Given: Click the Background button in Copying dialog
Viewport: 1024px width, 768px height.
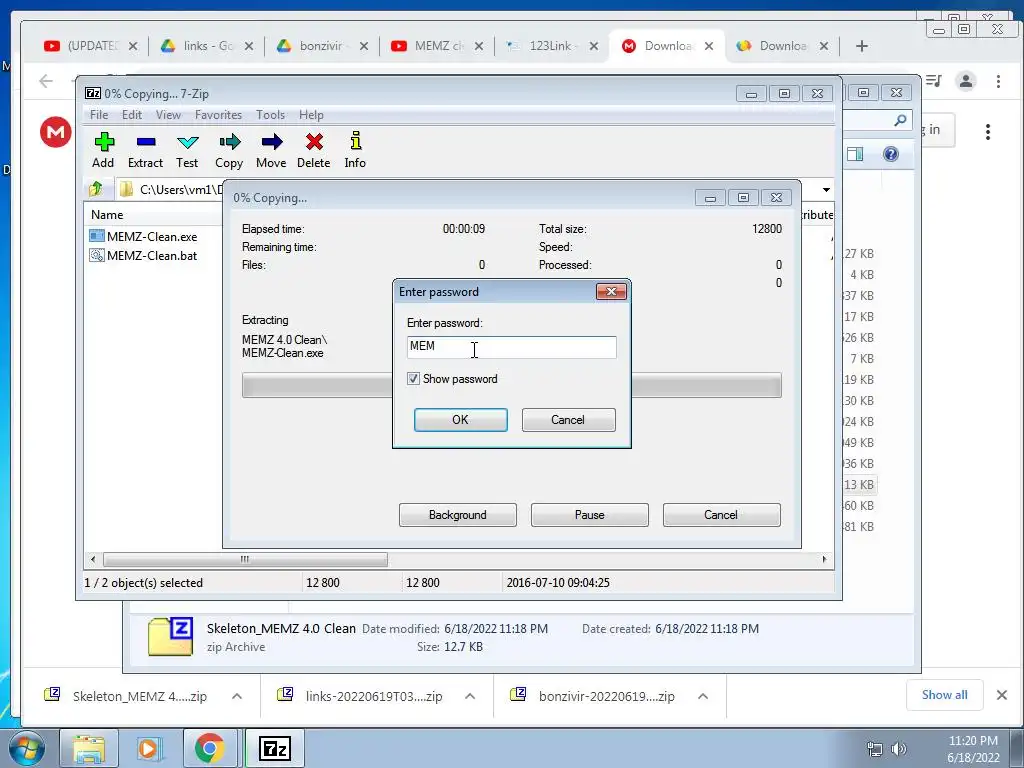Looking at the screenshot, I should coord(458,515).
